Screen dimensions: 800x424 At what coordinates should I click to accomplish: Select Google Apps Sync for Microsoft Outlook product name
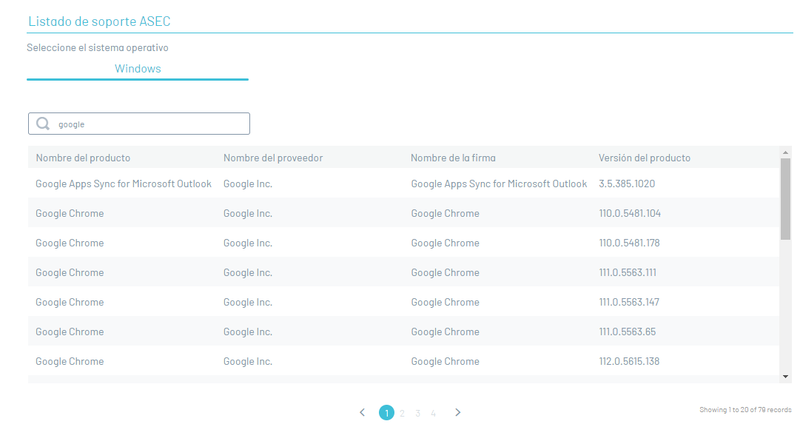(x=123, y=184)
